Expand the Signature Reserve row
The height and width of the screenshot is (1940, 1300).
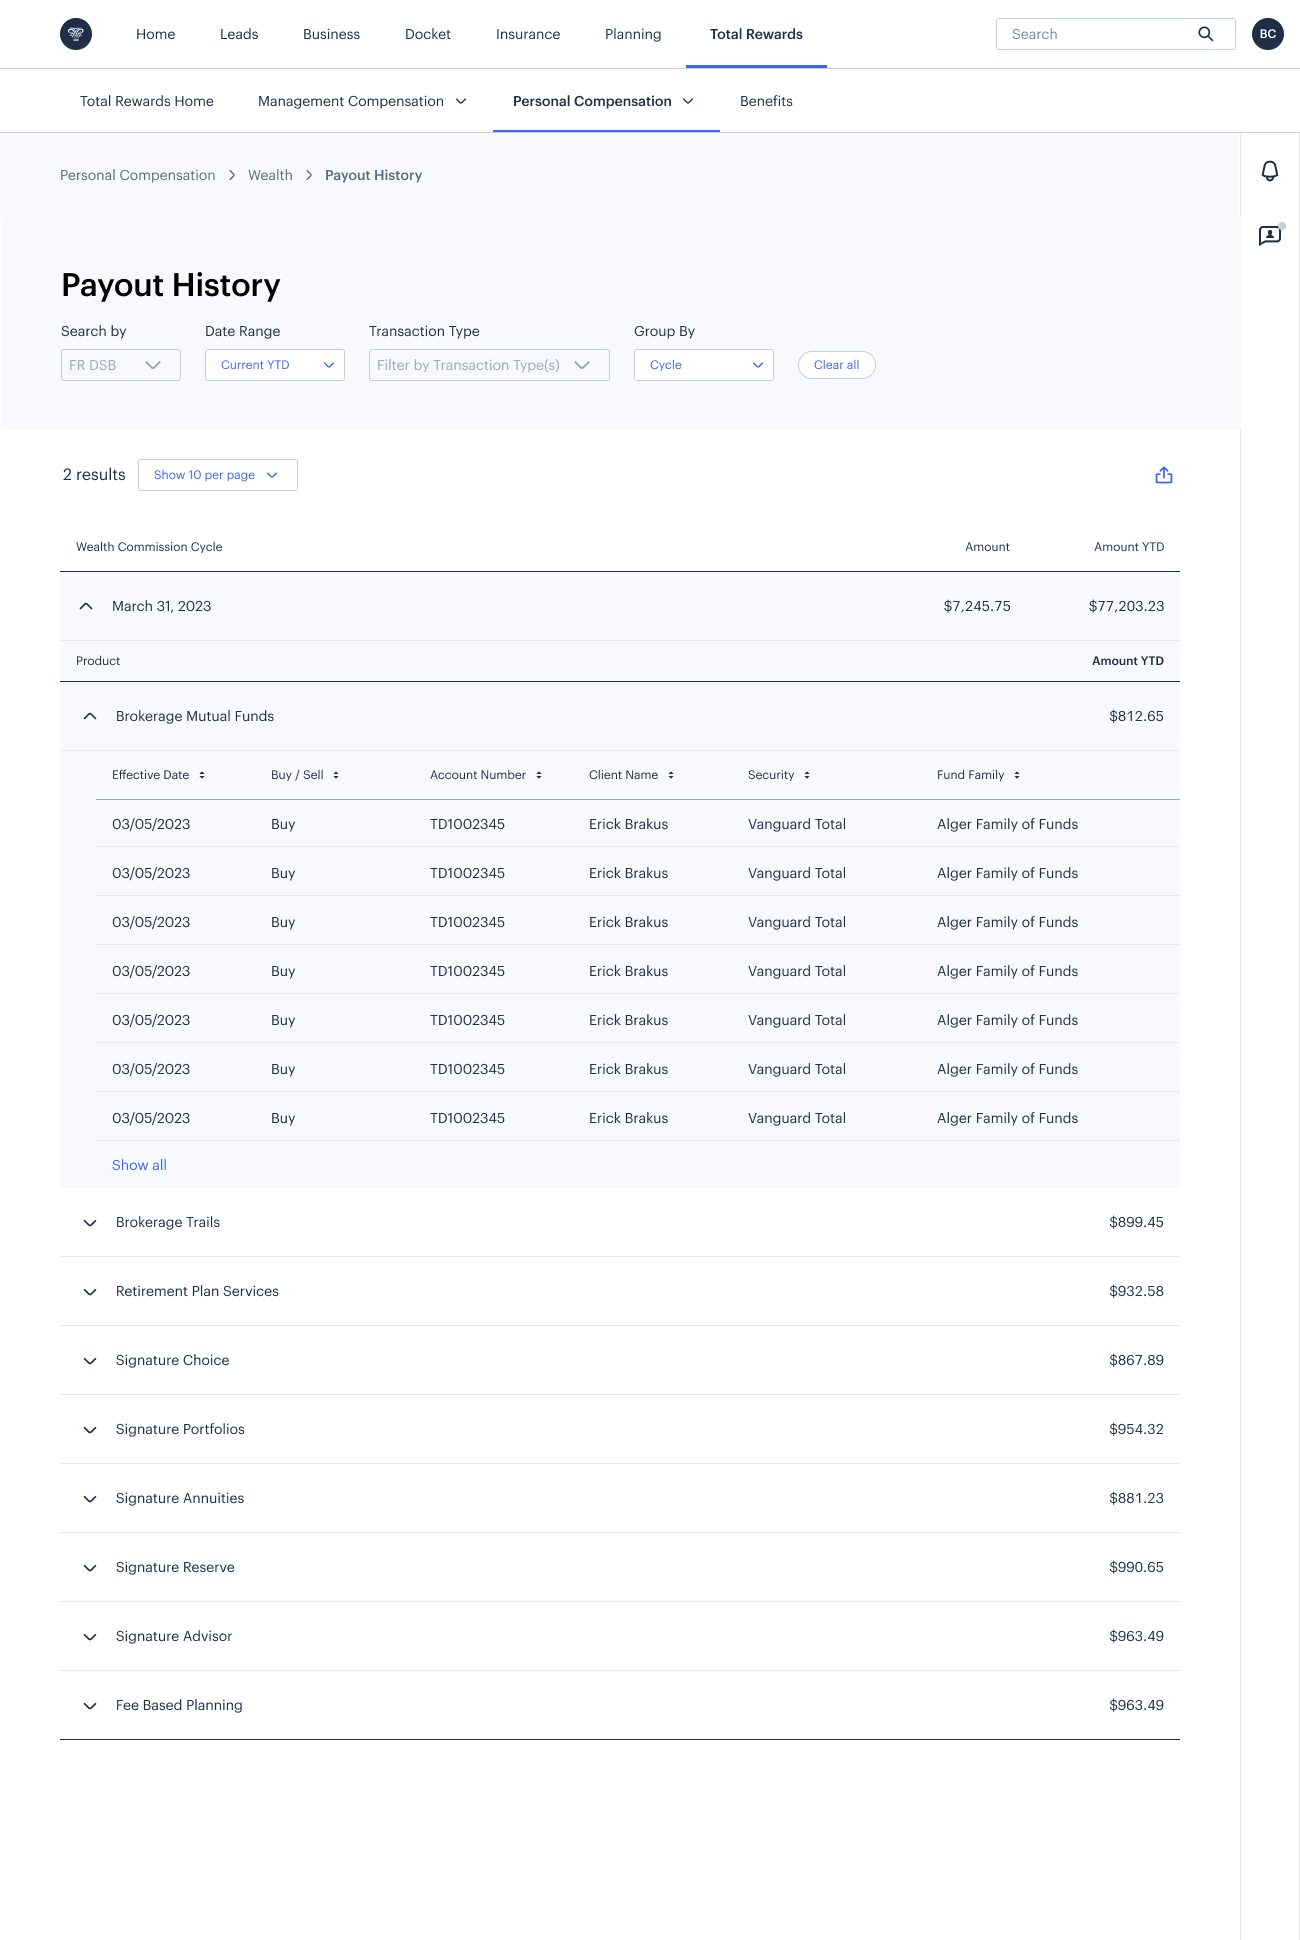[x=90, y=1568]
